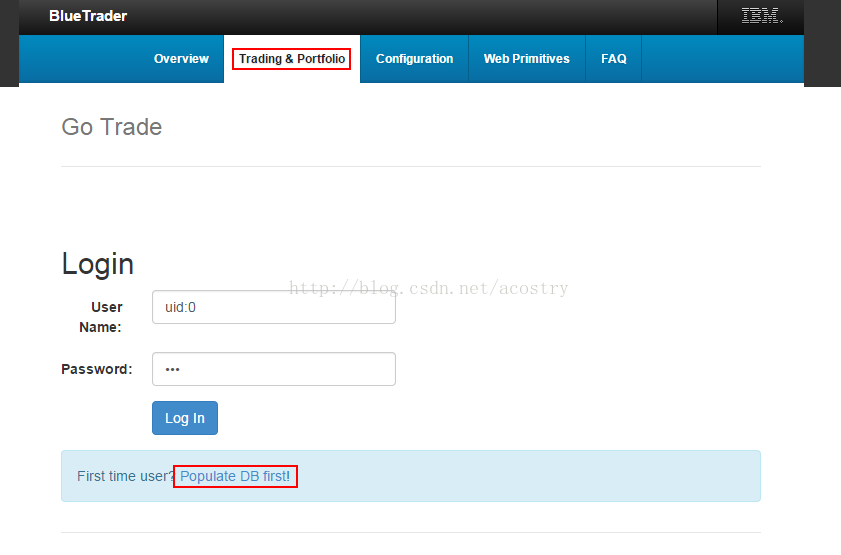Select the Trading & Portfolio tab
841x555 pixels.
(x=292, y=59)
